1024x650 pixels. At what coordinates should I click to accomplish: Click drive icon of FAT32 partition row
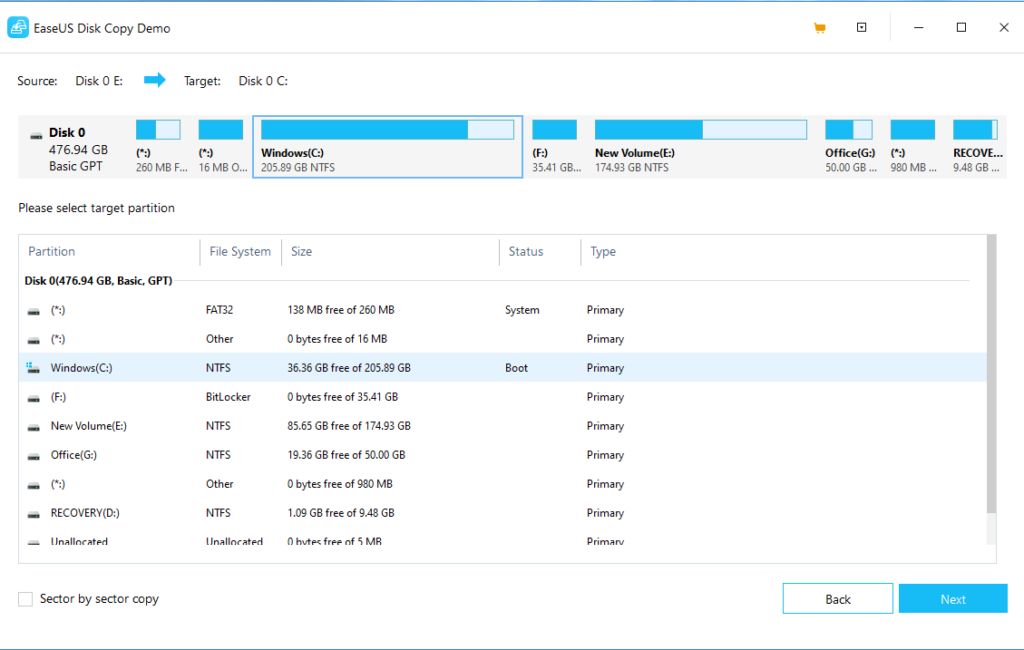(x=33, y=311)
